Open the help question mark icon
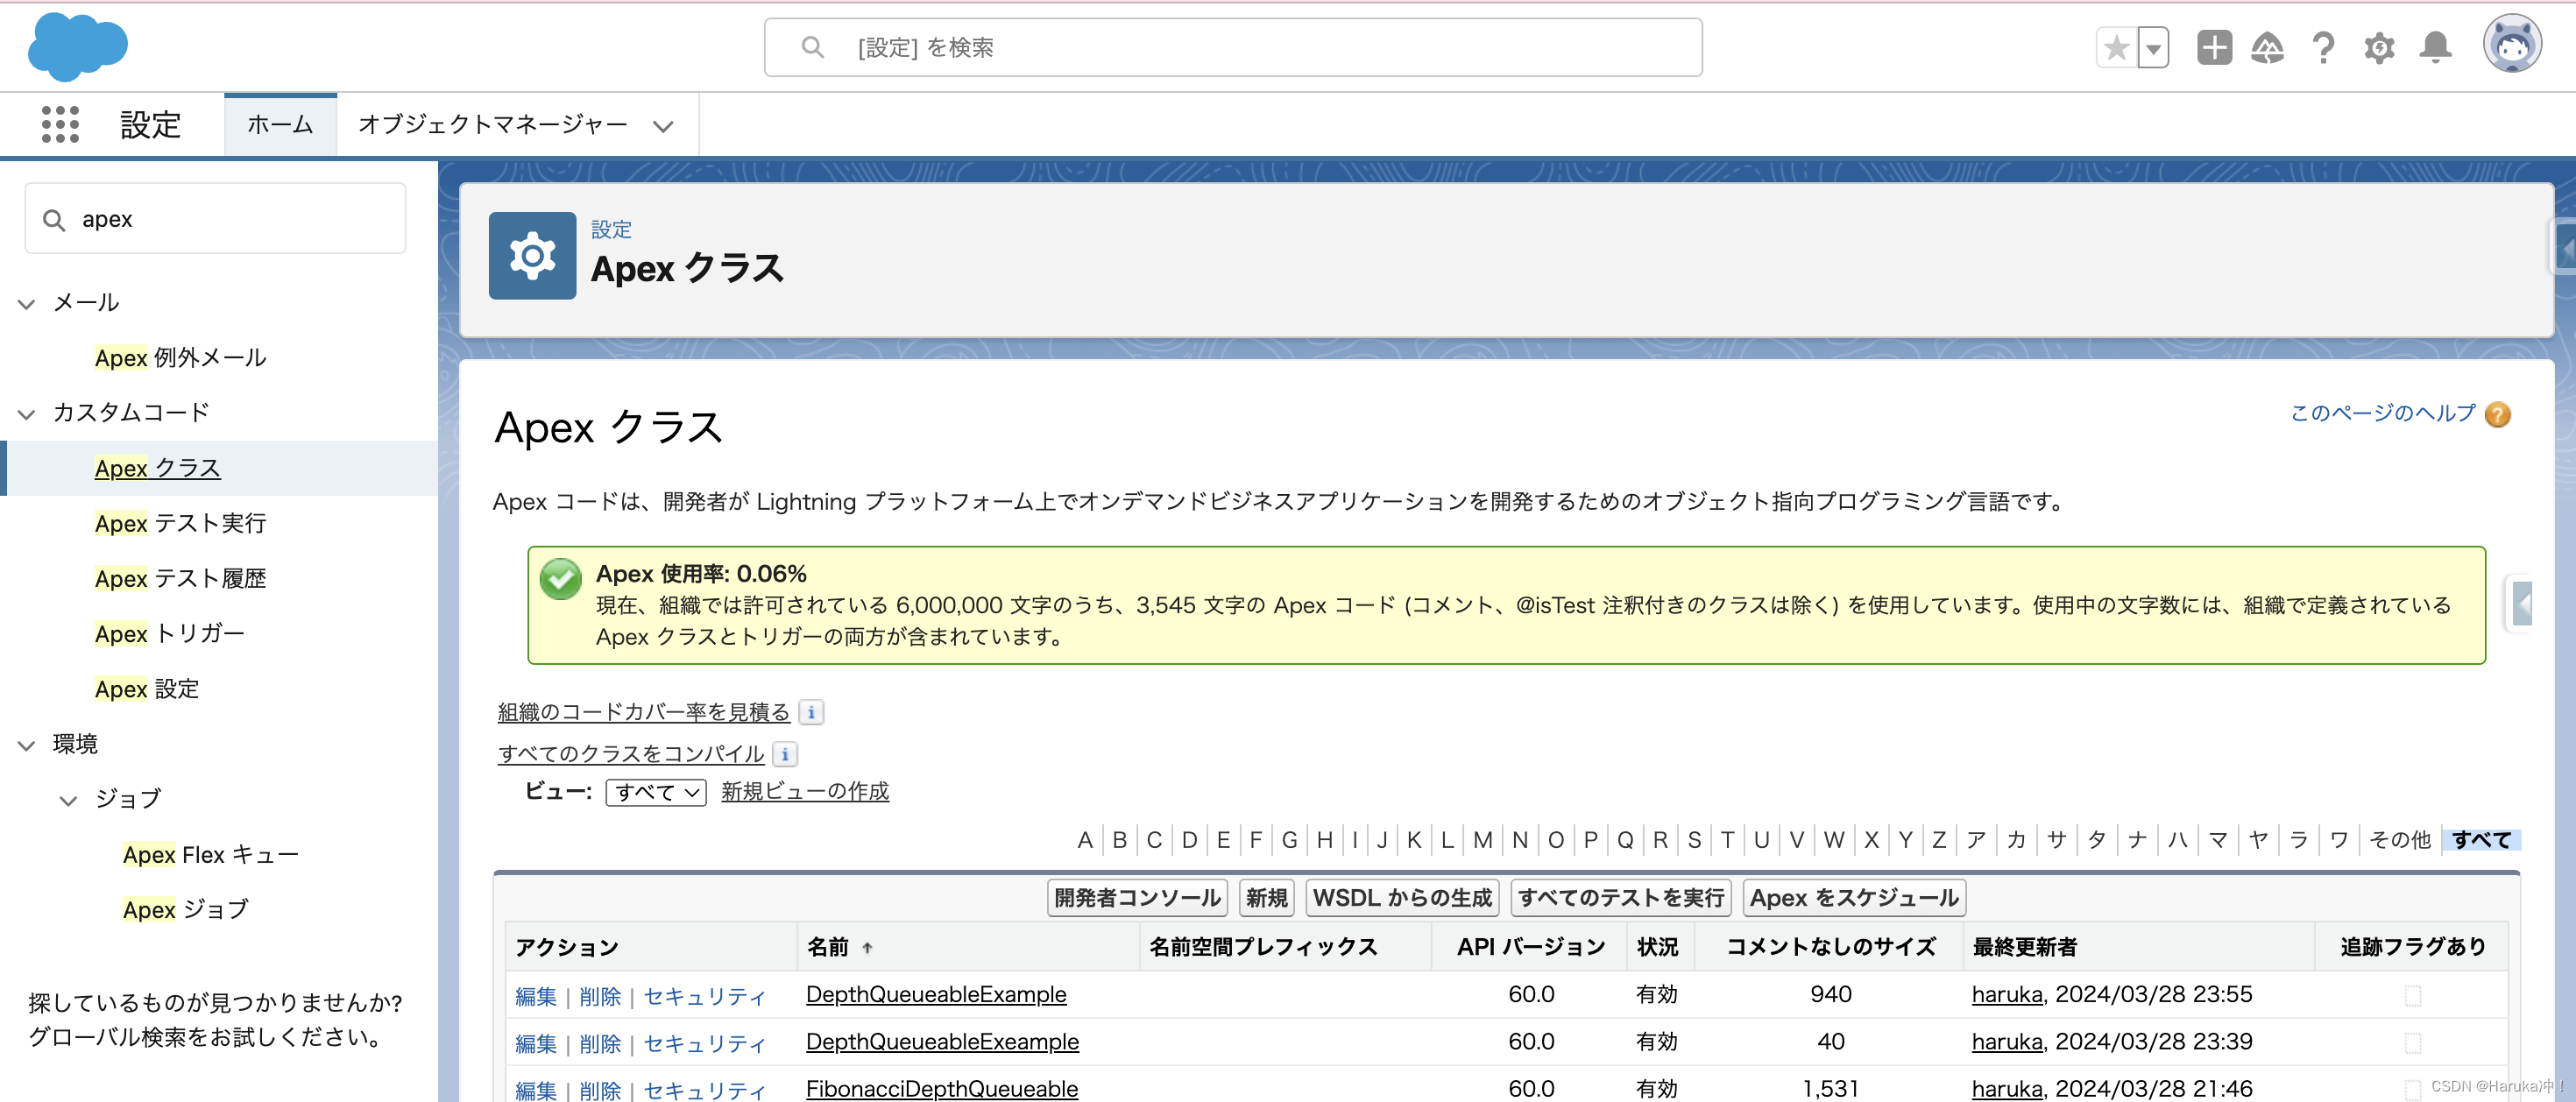The width and height of the screenshot is (2576, 1102). coord(2323,48)
